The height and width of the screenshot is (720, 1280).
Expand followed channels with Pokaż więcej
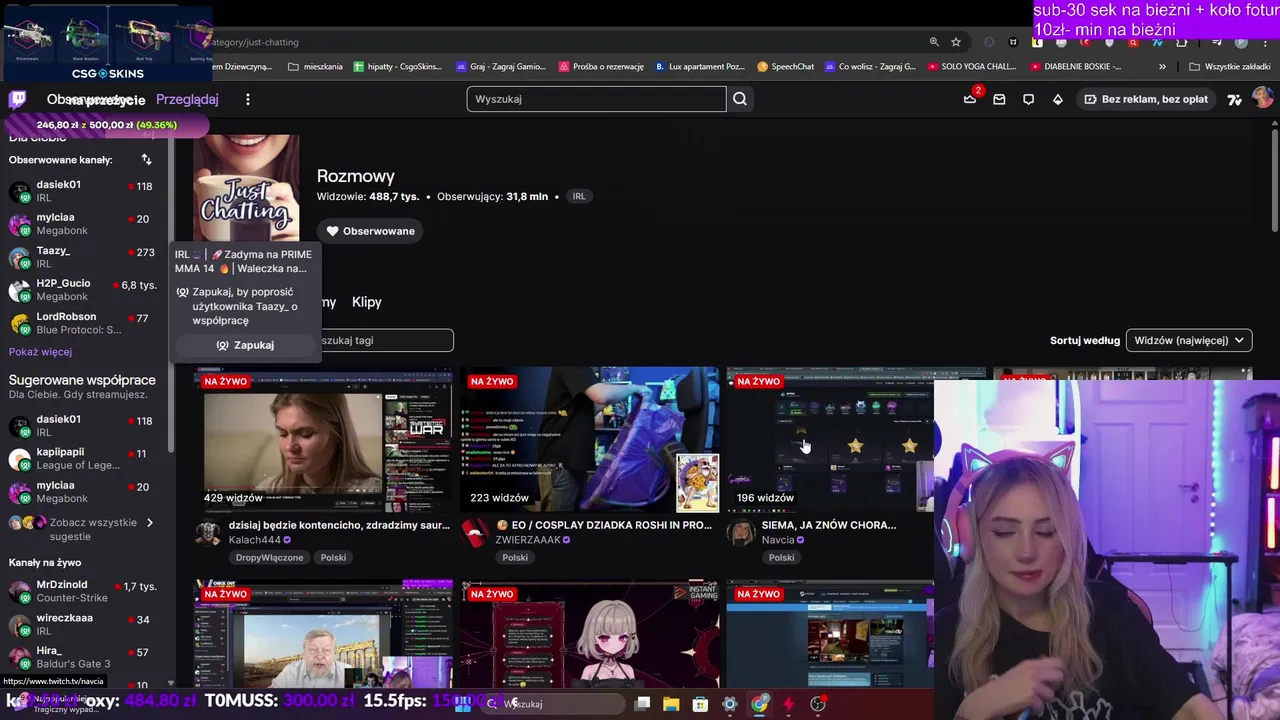[41, 352]
